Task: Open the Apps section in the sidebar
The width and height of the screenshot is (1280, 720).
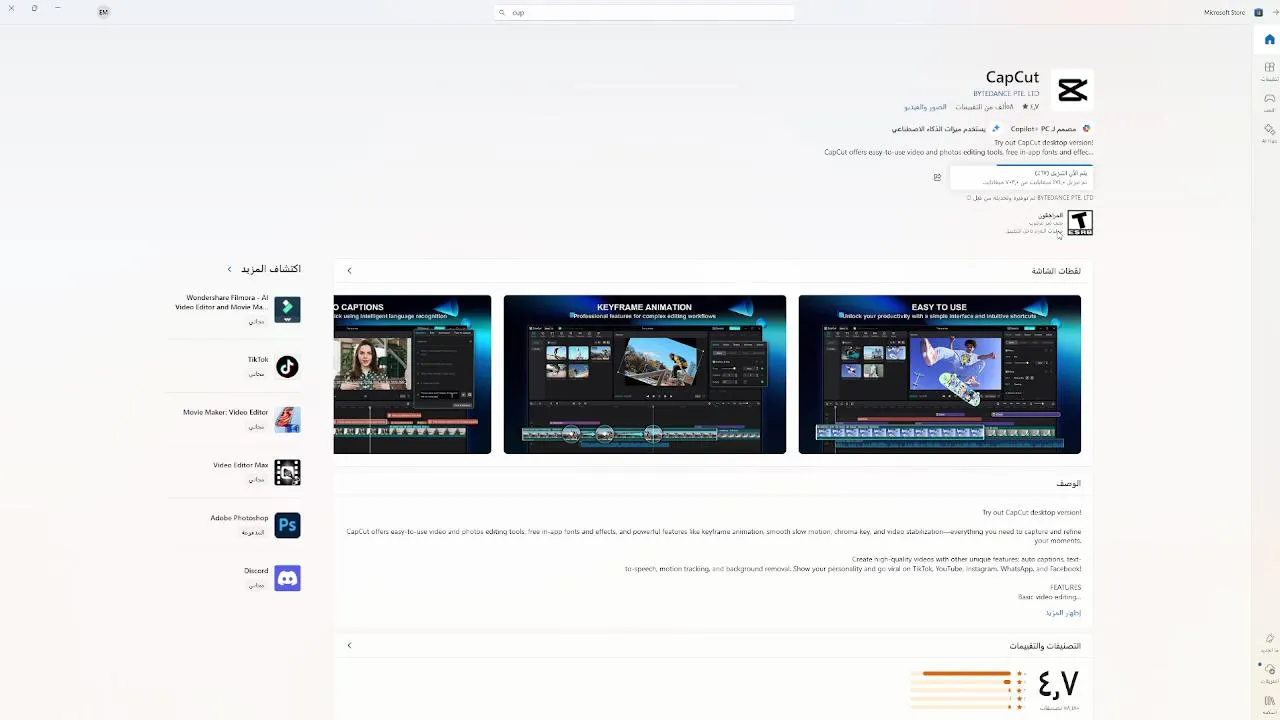Action: pyautogui.click(x=1269, y=71)
